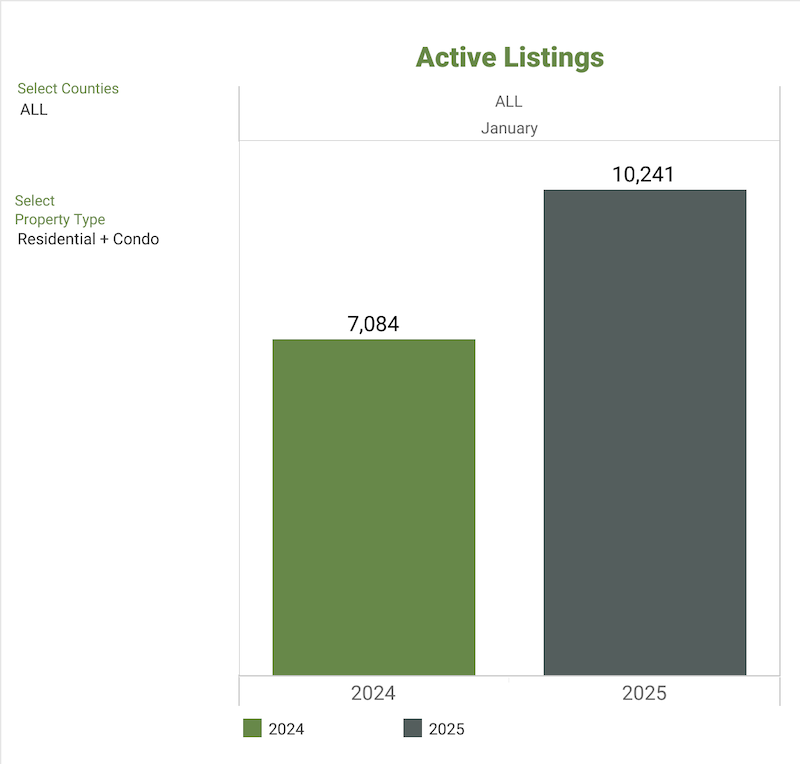Open the Residential + Condo property type dropdown

88,239
